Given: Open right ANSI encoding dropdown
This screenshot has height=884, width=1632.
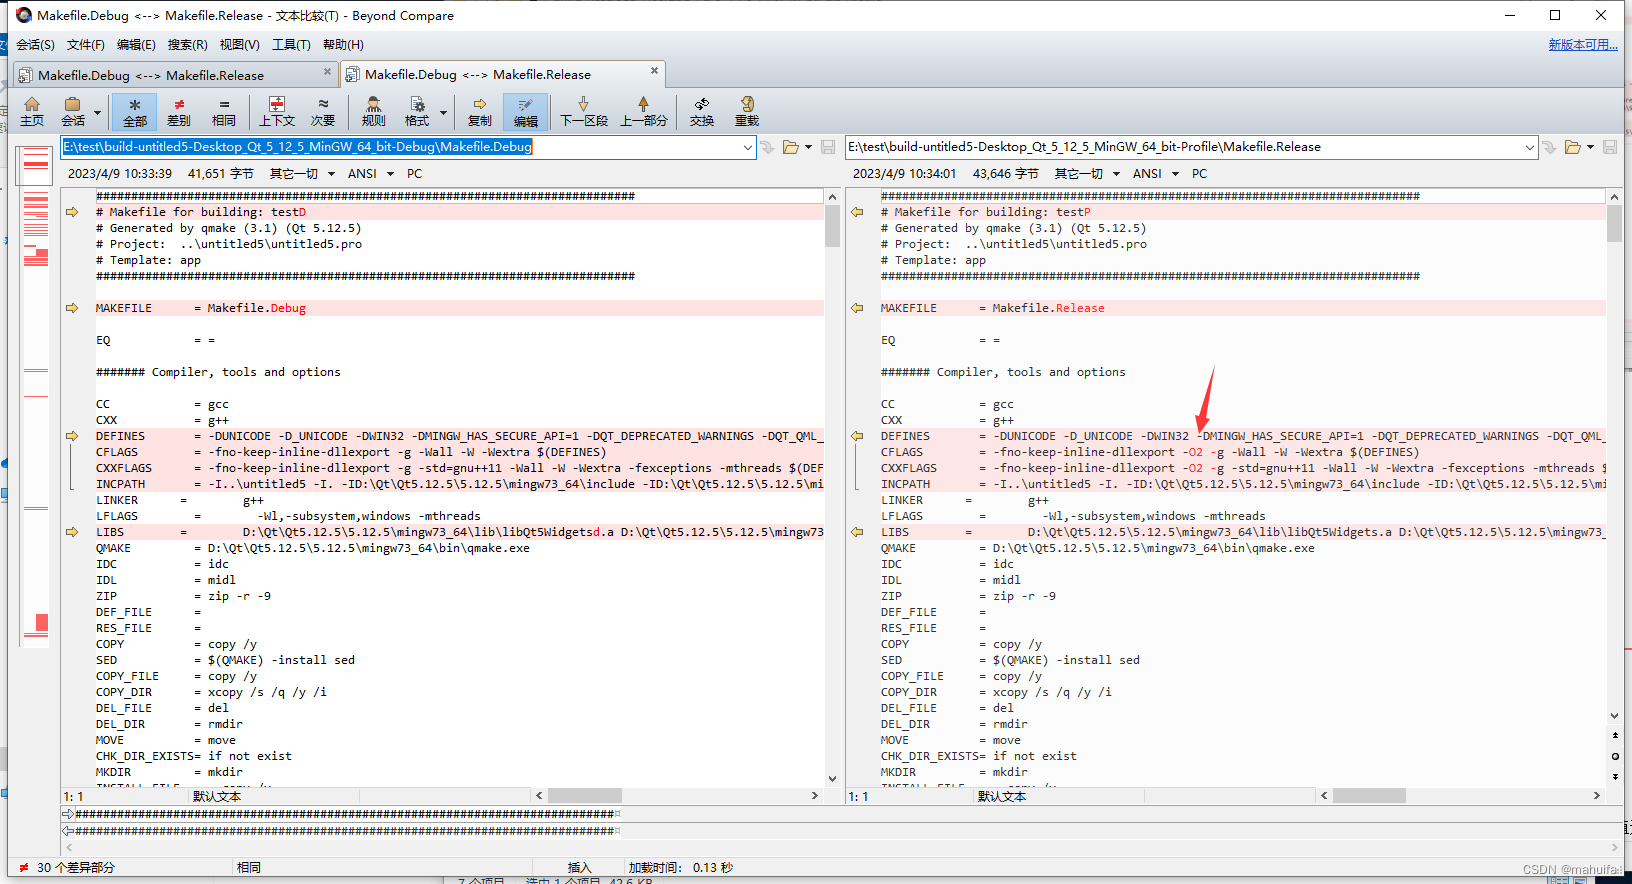Looking at the screenshot, I should [x=1155, y=174].
